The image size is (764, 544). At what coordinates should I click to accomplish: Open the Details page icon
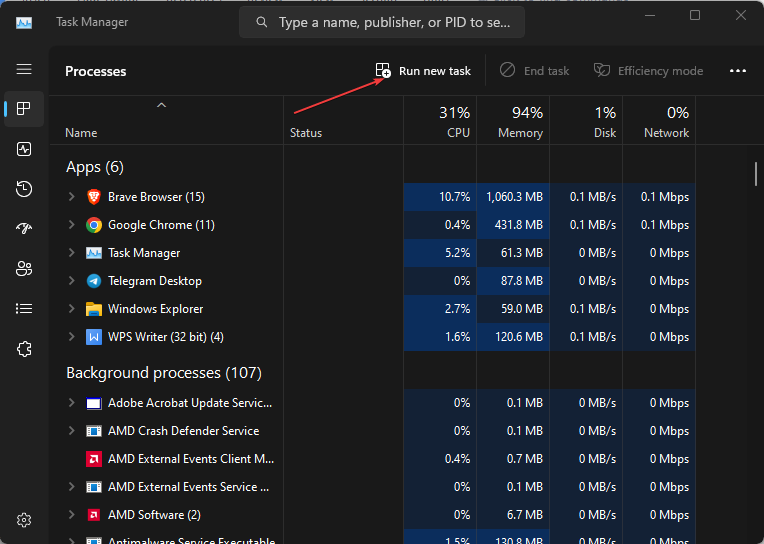24,309
